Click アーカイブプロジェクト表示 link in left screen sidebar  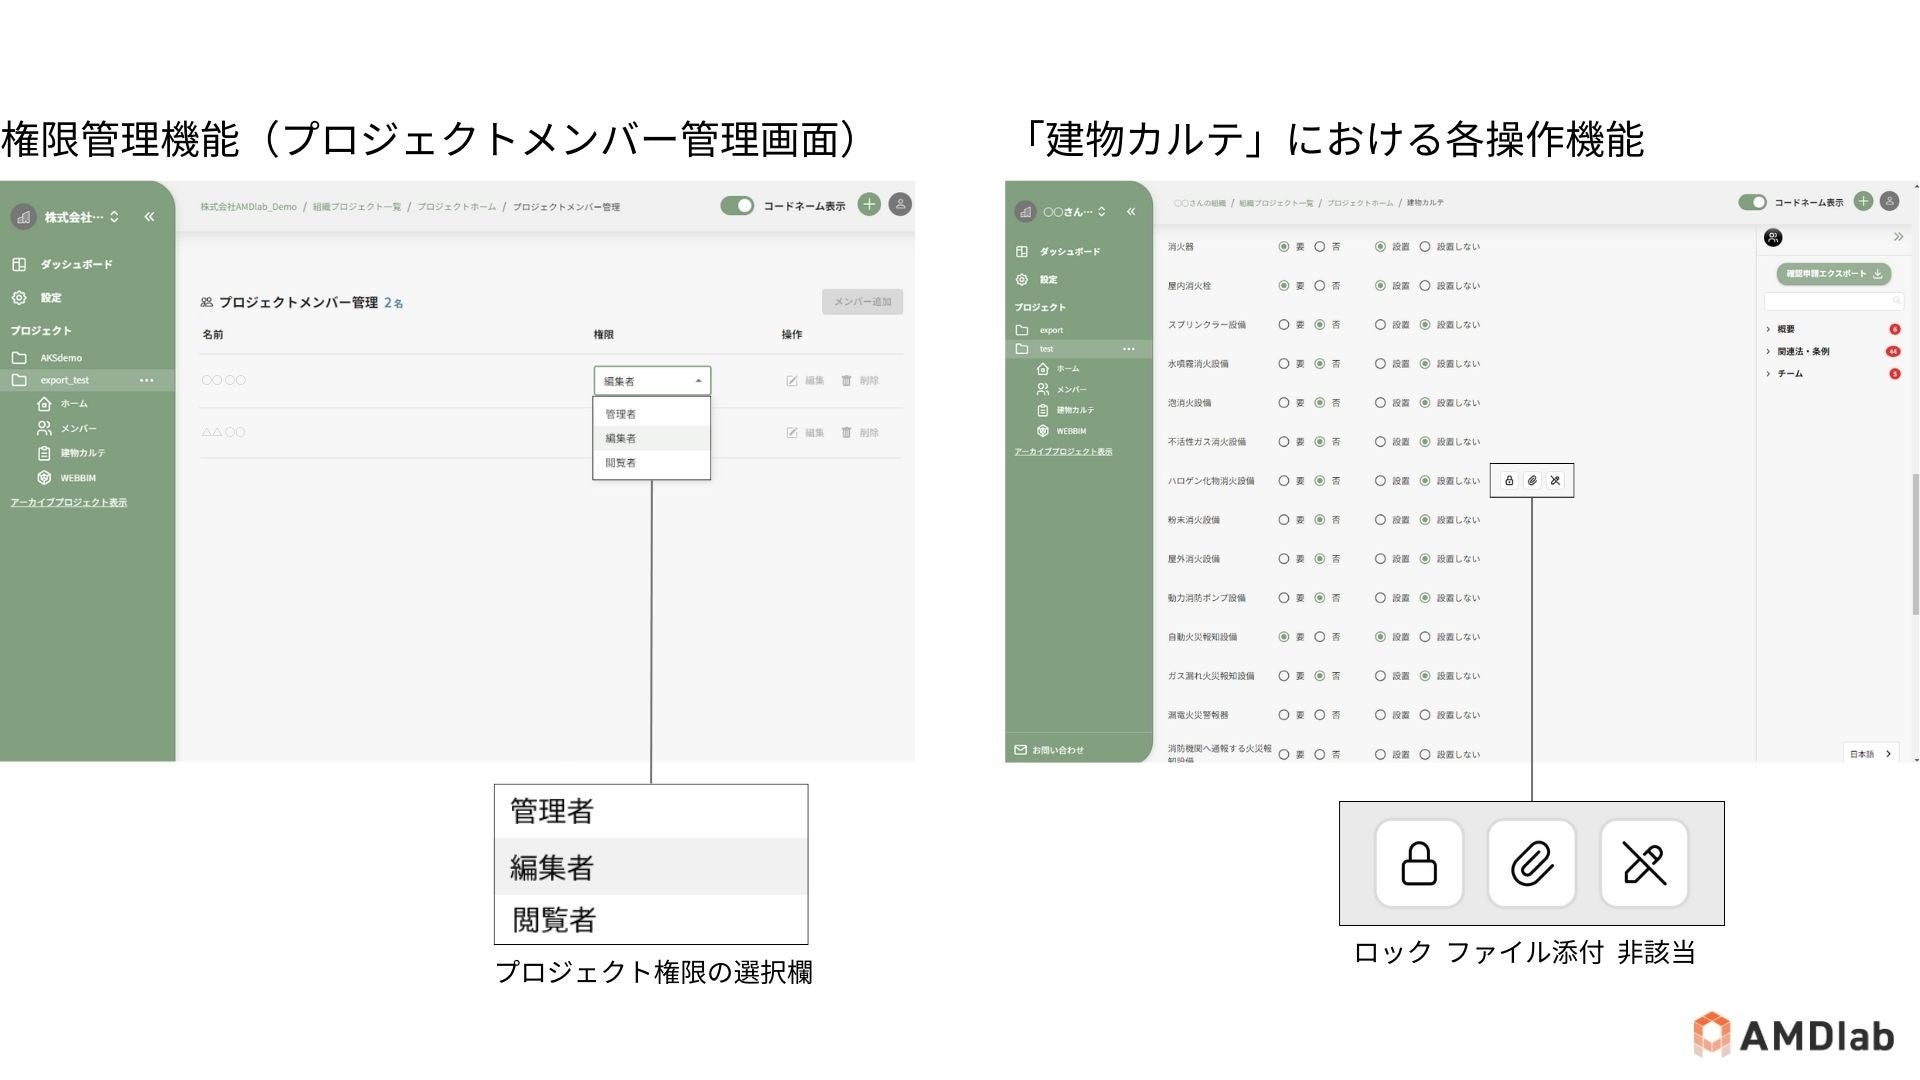coord(69,503)
